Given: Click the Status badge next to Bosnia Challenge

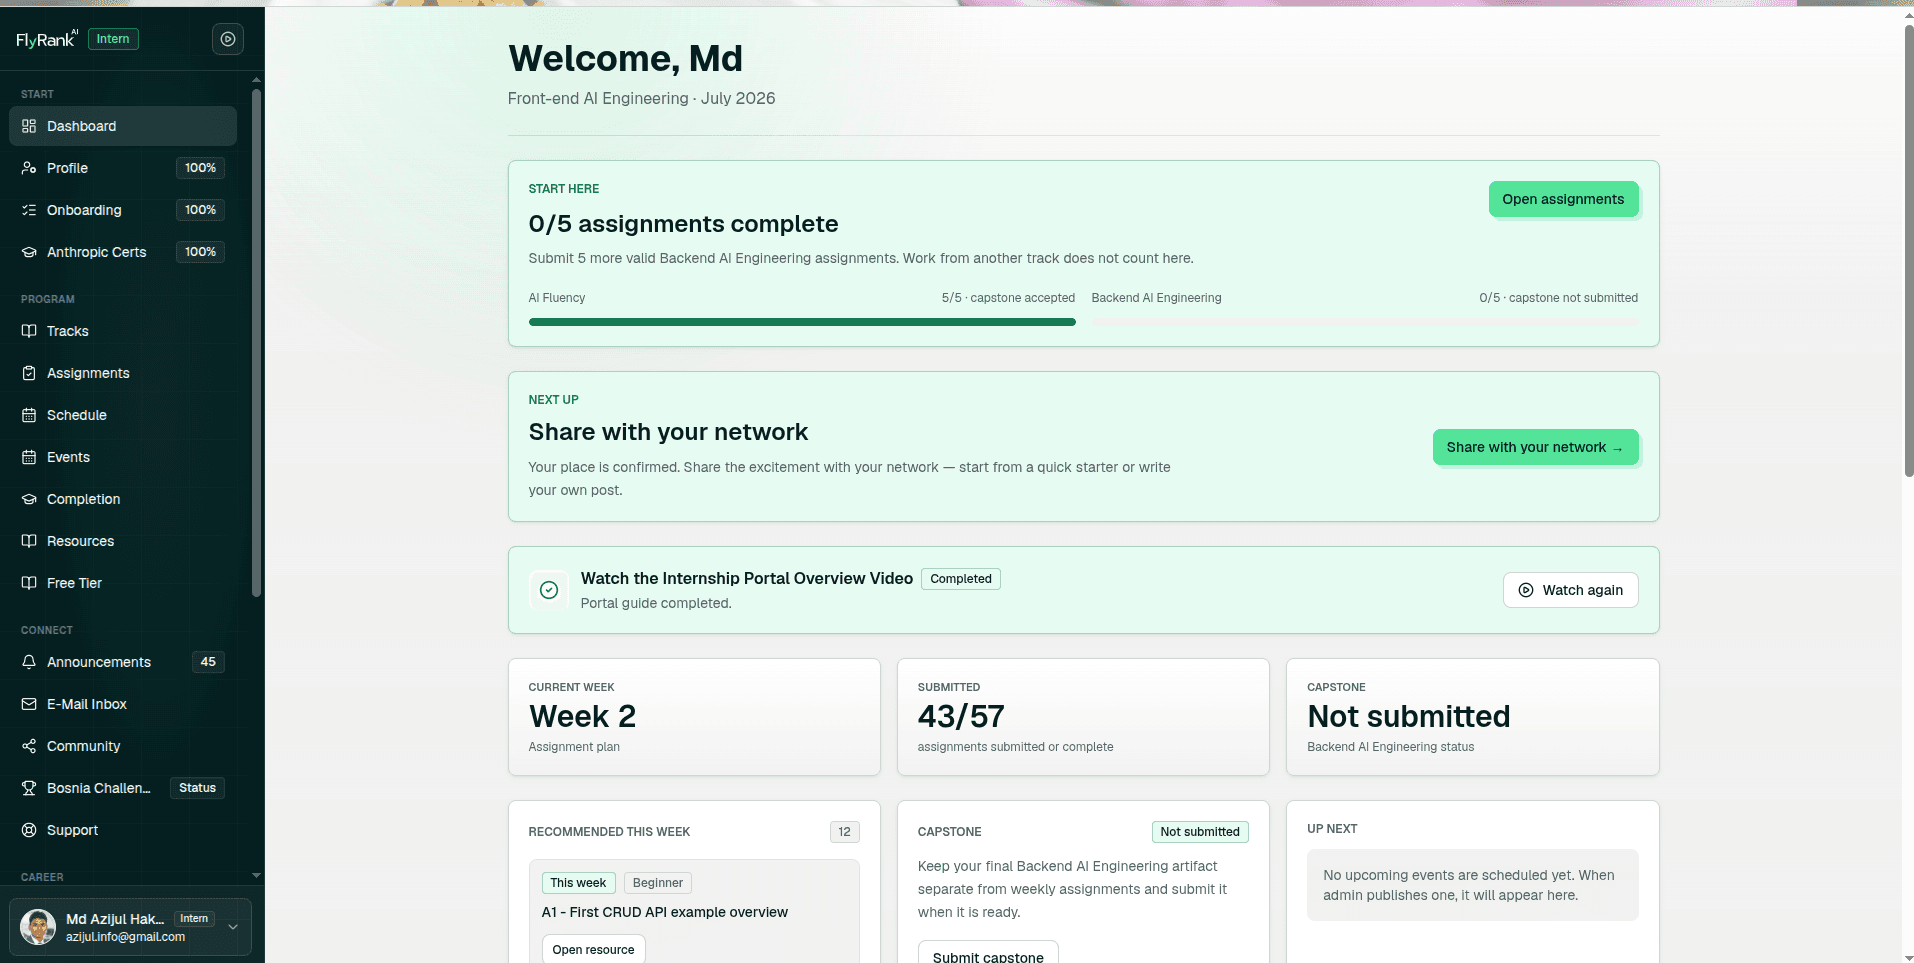Looking at the screenshot, I should (197, 788).
